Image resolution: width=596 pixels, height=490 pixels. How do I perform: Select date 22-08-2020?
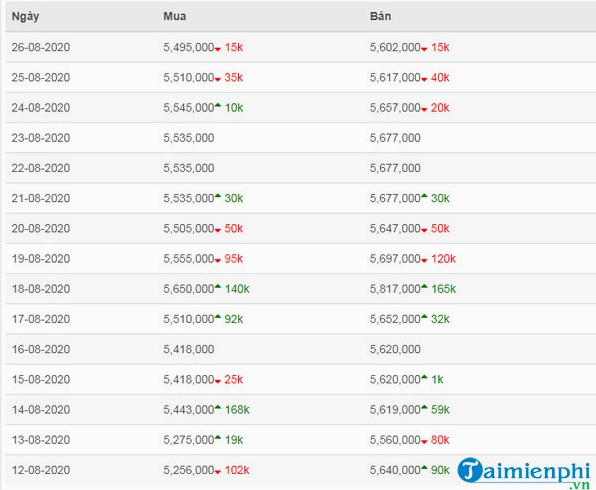pyautogui.click(x=41, y=168)
